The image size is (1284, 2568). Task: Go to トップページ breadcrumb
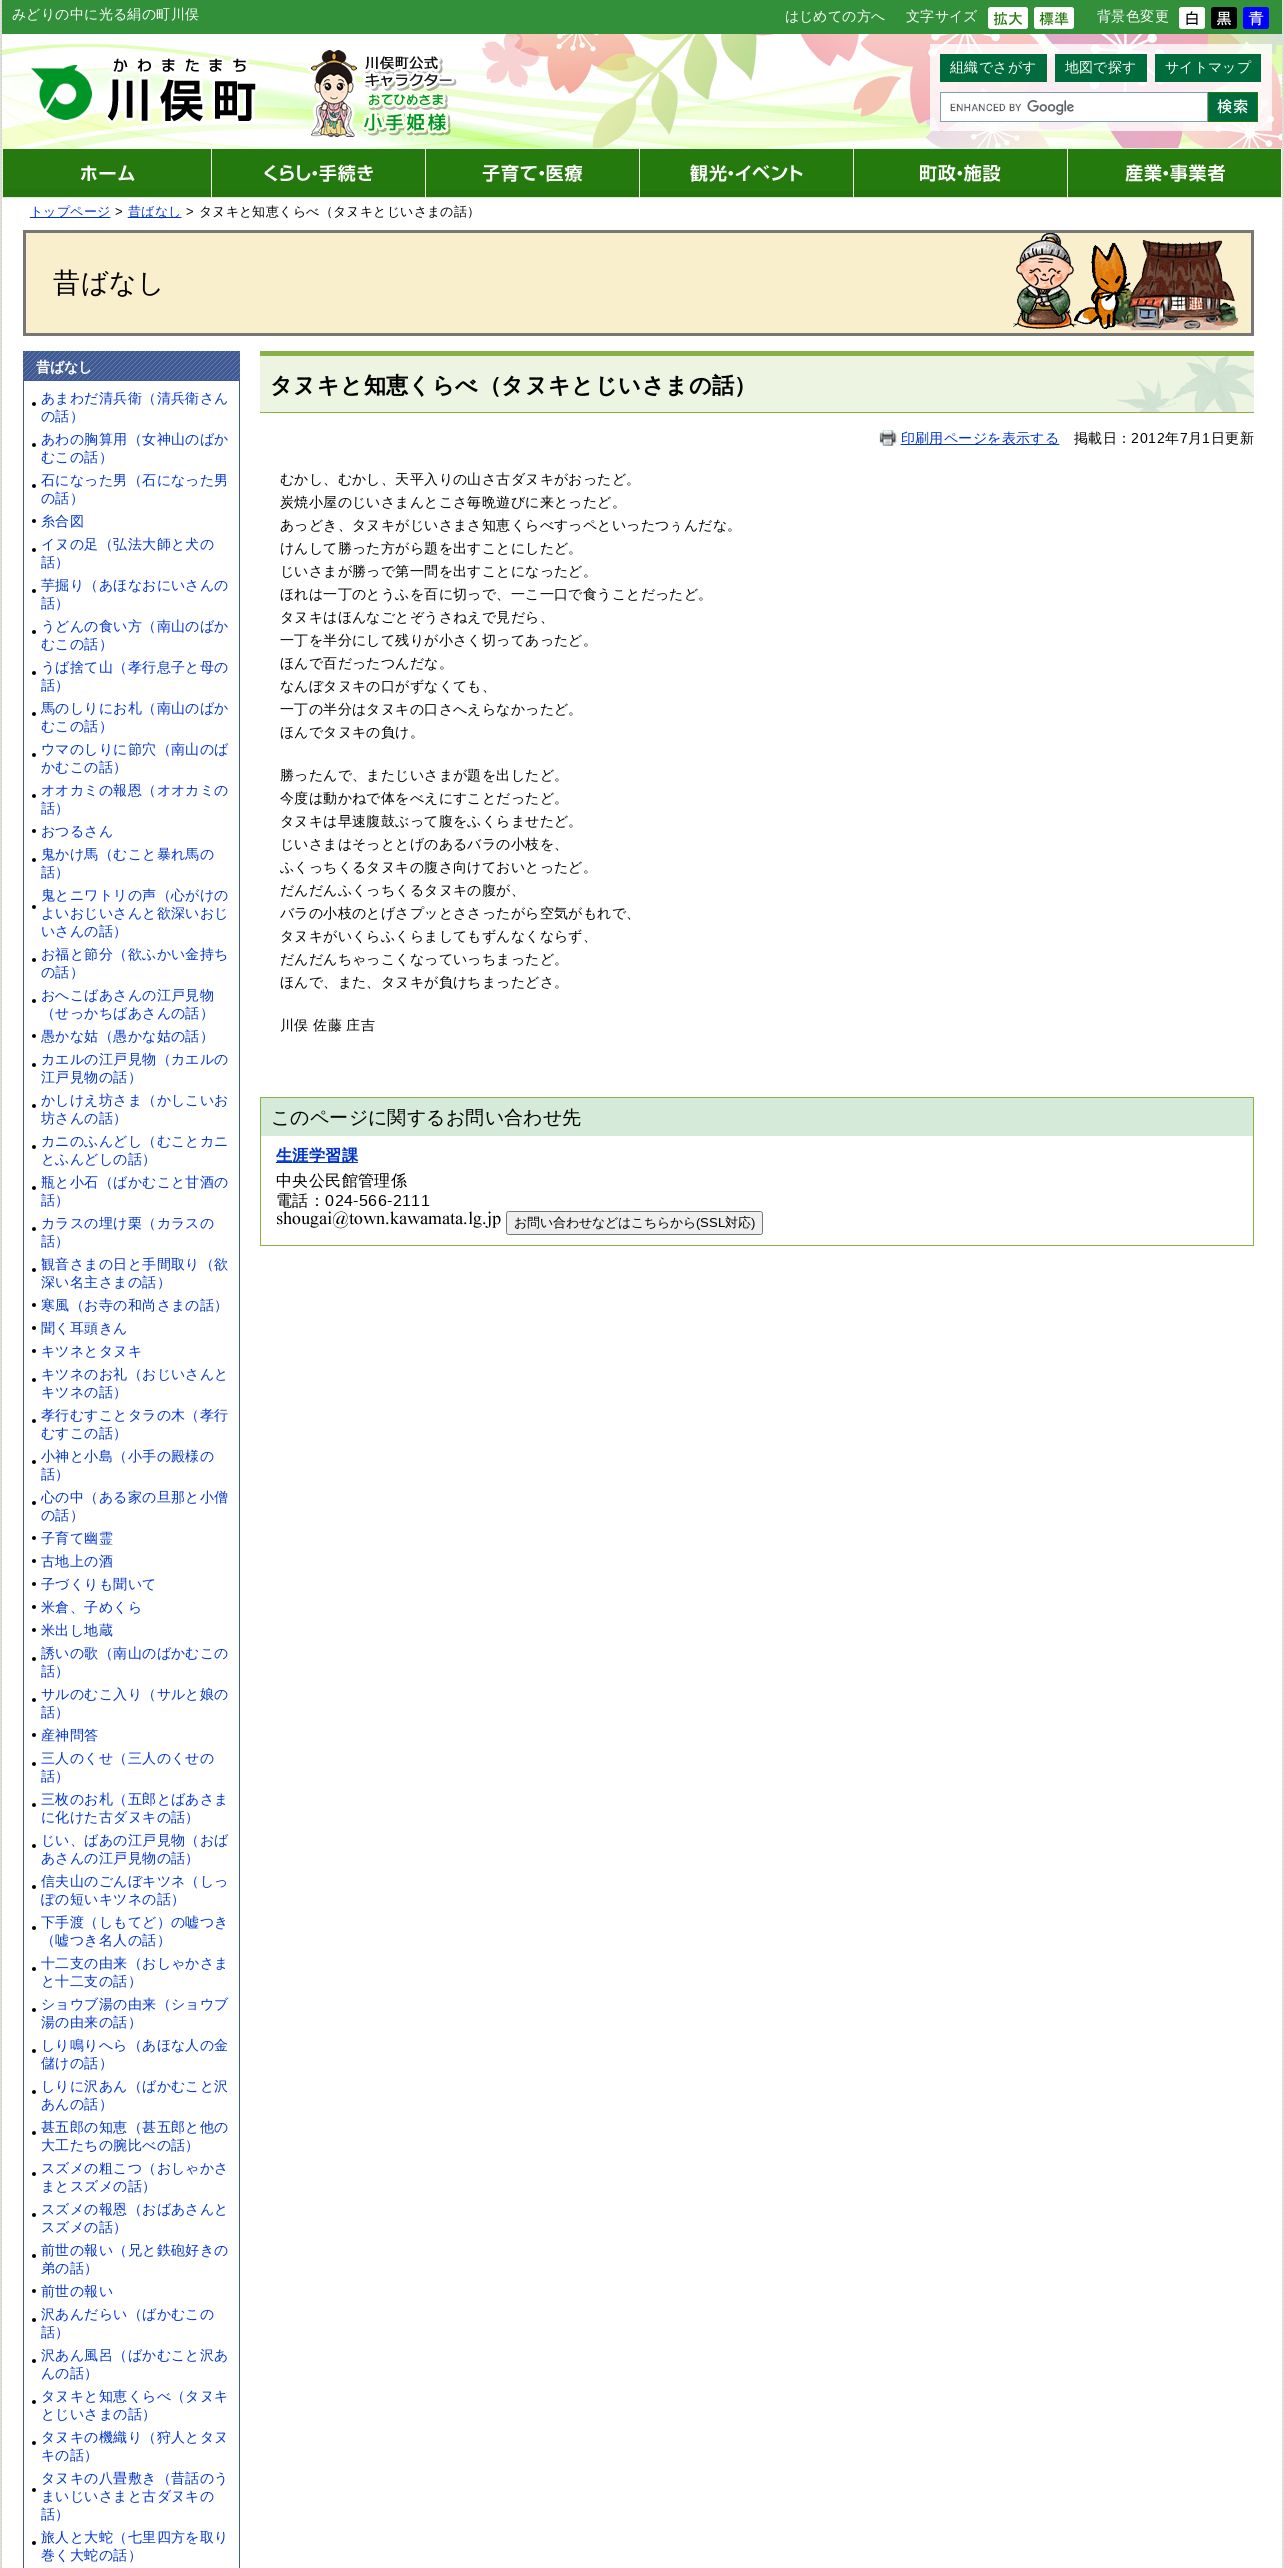[x=70, y=212]
